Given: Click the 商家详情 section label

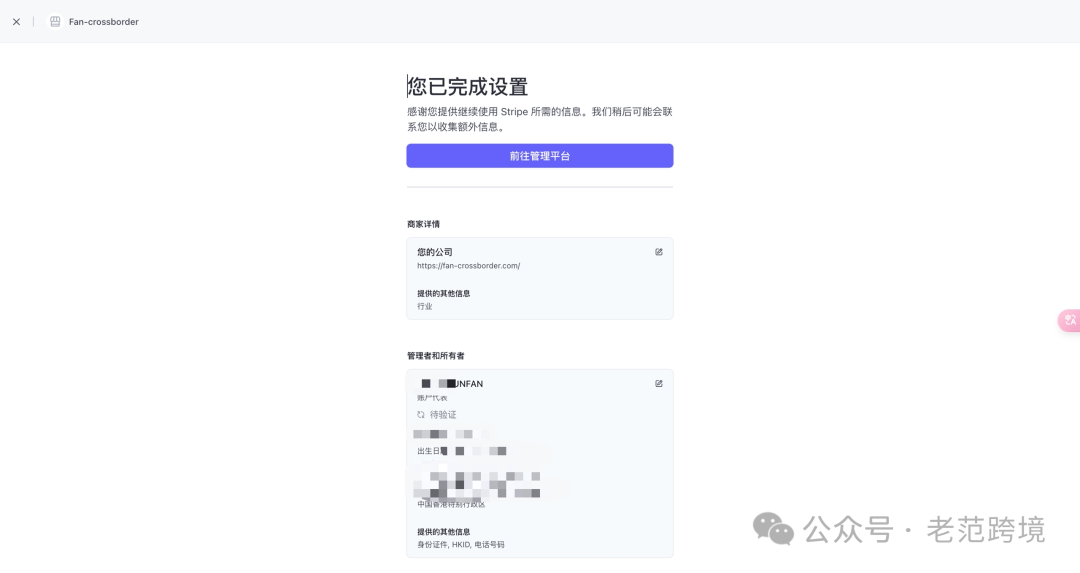Looking at the screenshot, I should [423, 225].
